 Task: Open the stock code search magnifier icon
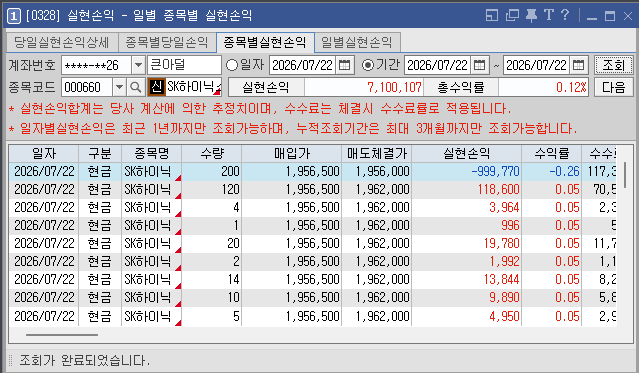[136, 87]
